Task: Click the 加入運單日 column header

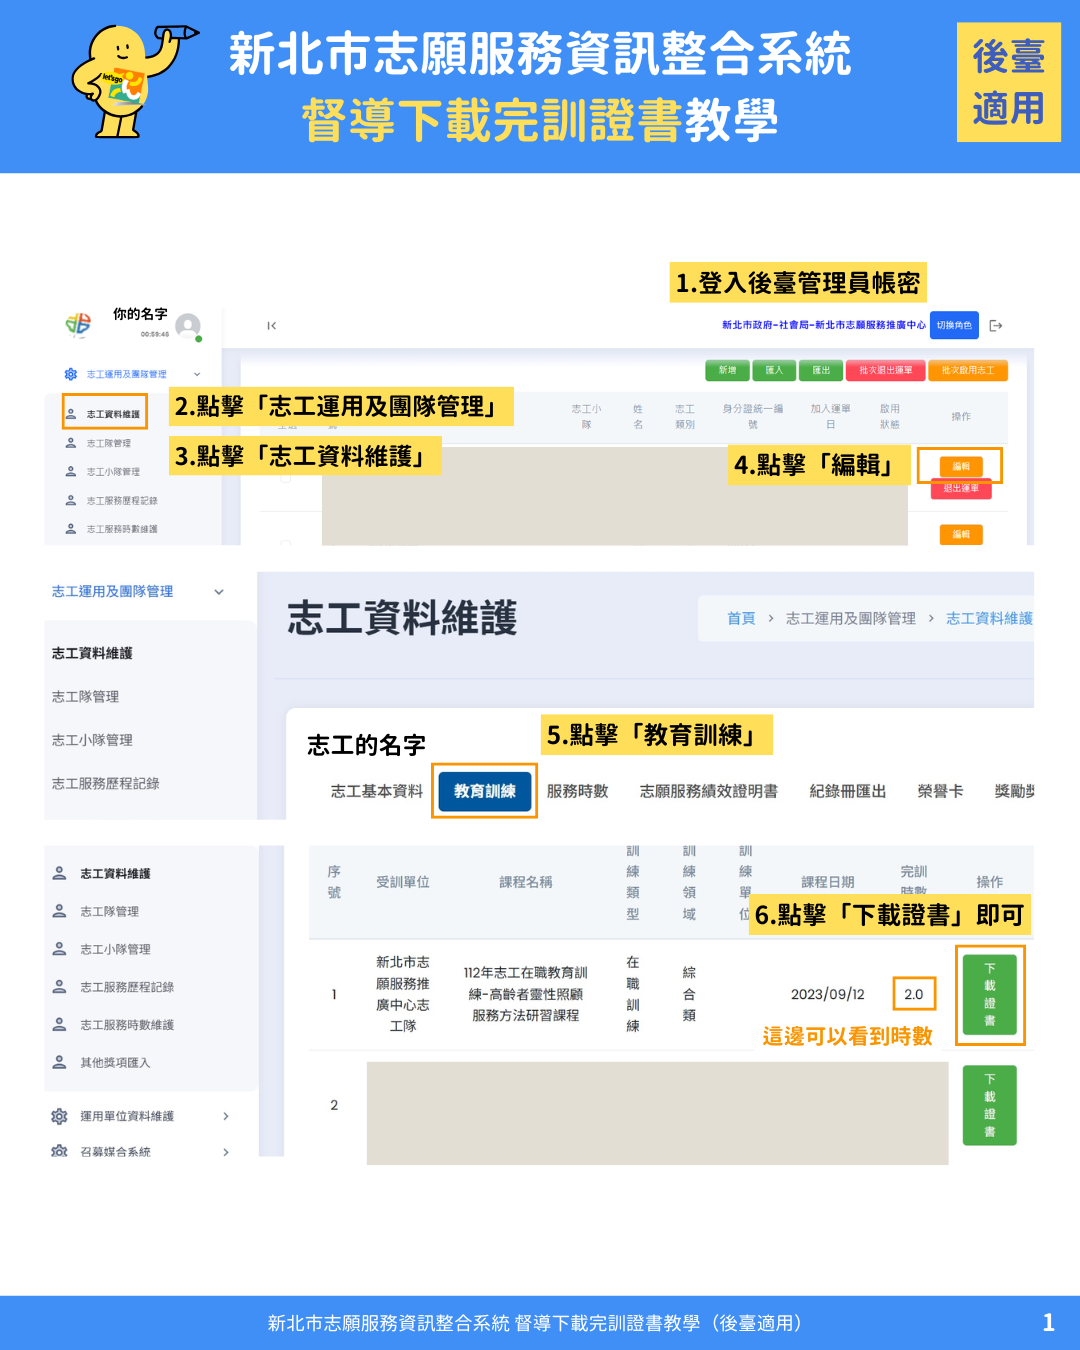Action: tap(831, 416)
